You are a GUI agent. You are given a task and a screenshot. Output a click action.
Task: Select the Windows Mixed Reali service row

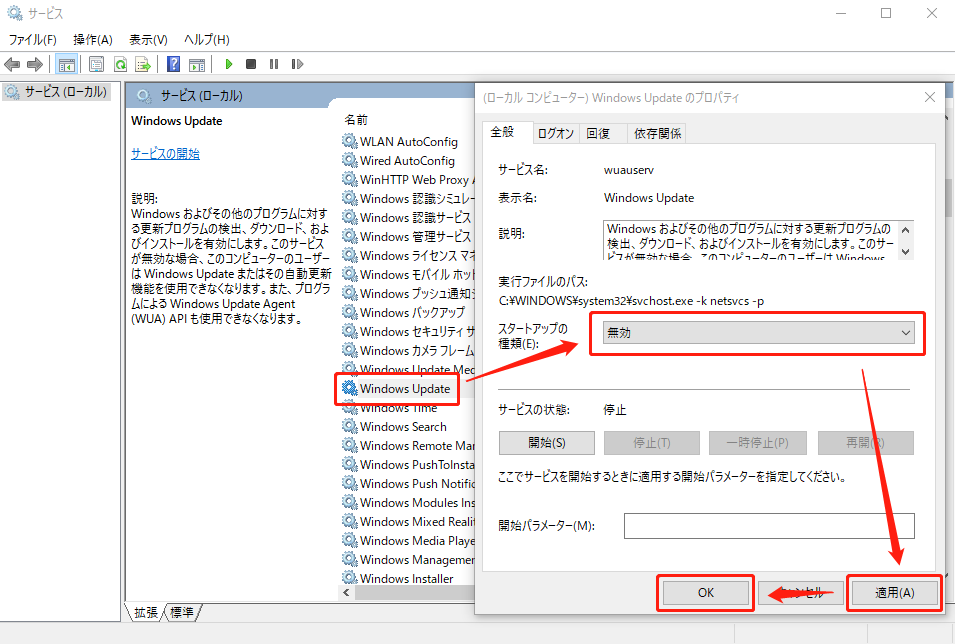pyautogui.click(x=407, y=522)
